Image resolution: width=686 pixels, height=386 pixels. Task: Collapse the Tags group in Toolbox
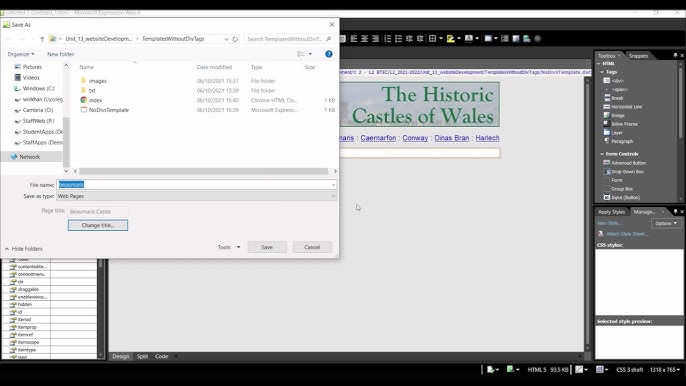click(602, 72)
